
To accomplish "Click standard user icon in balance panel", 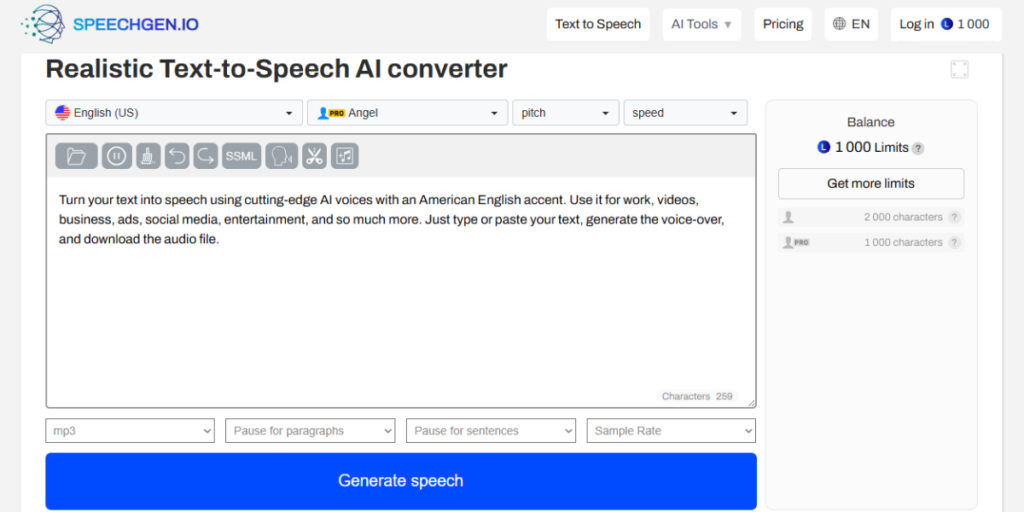I will pyautogui.click(x=788, y=217).
